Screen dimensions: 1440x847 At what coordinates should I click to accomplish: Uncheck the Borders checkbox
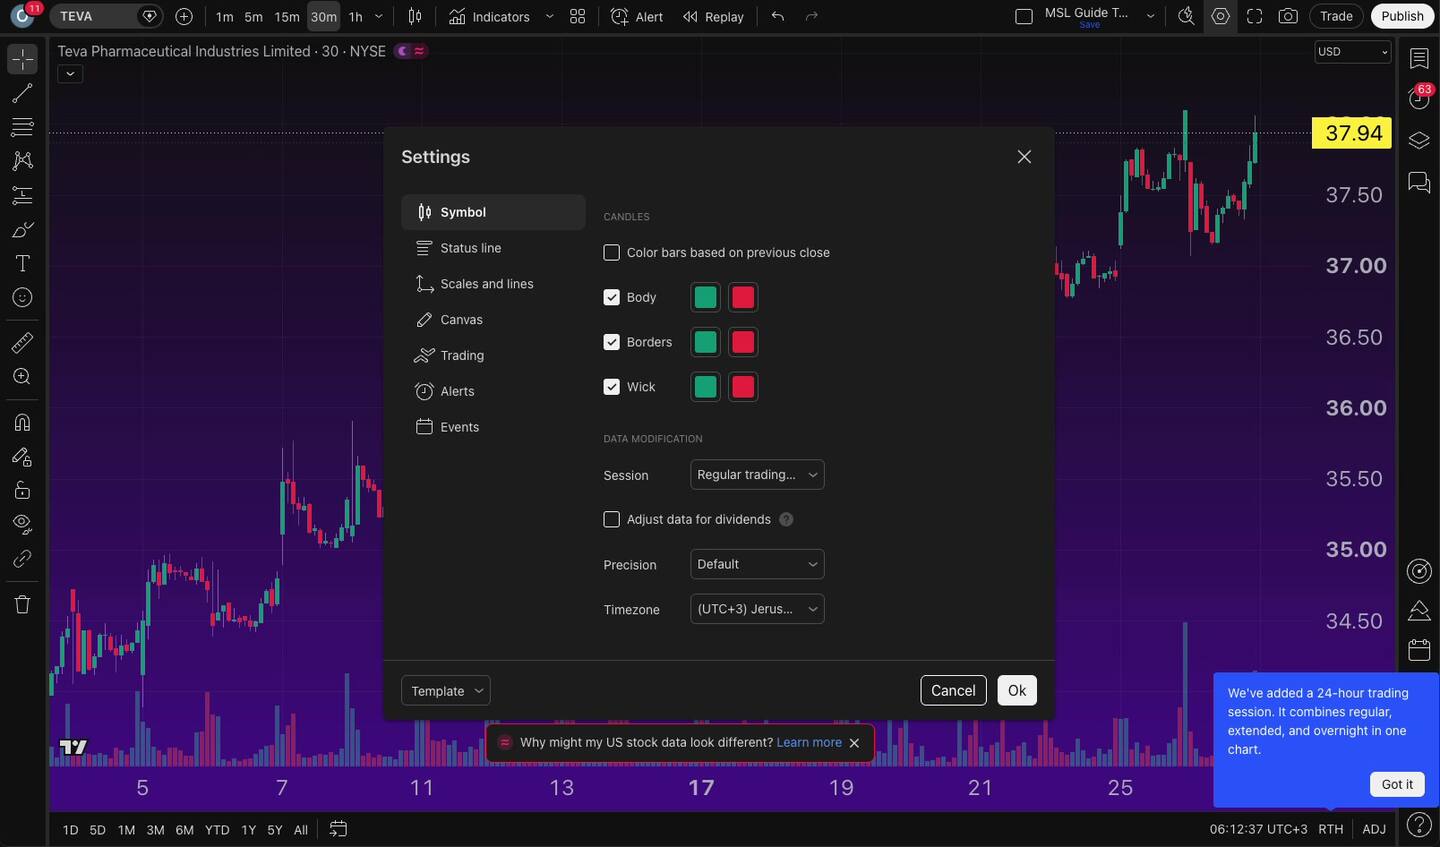point(612,342)
